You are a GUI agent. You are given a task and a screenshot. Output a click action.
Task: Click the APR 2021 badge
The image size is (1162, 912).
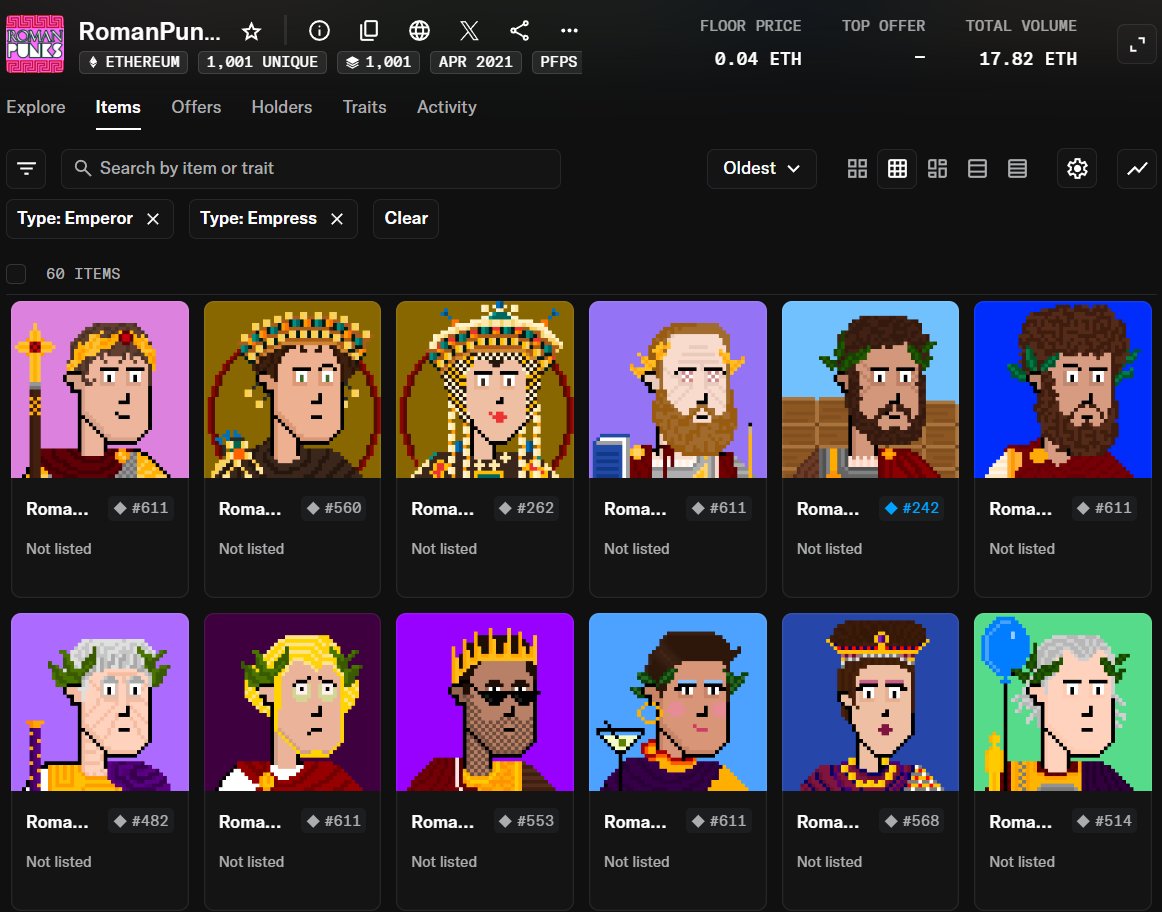point(476,62)
